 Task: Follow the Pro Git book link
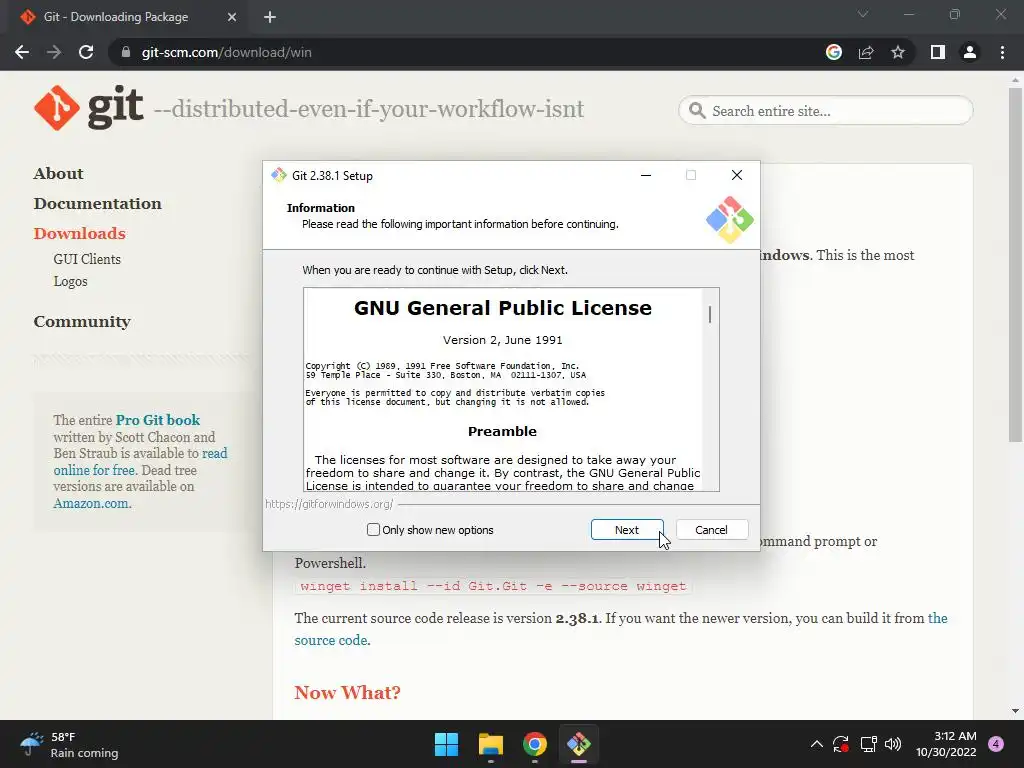click(158, 420)
